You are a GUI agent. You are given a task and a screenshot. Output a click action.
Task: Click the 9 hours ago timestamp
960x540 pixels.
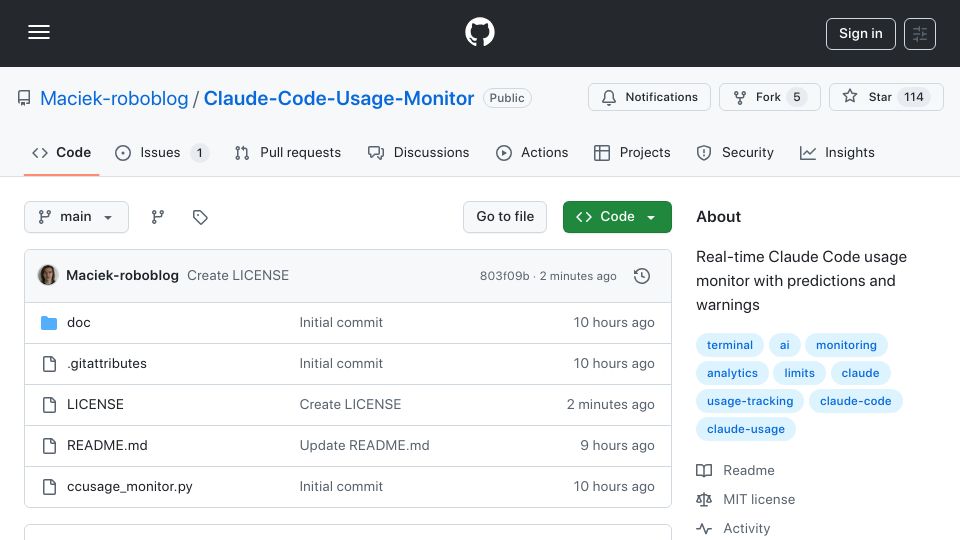pos(617,446)
